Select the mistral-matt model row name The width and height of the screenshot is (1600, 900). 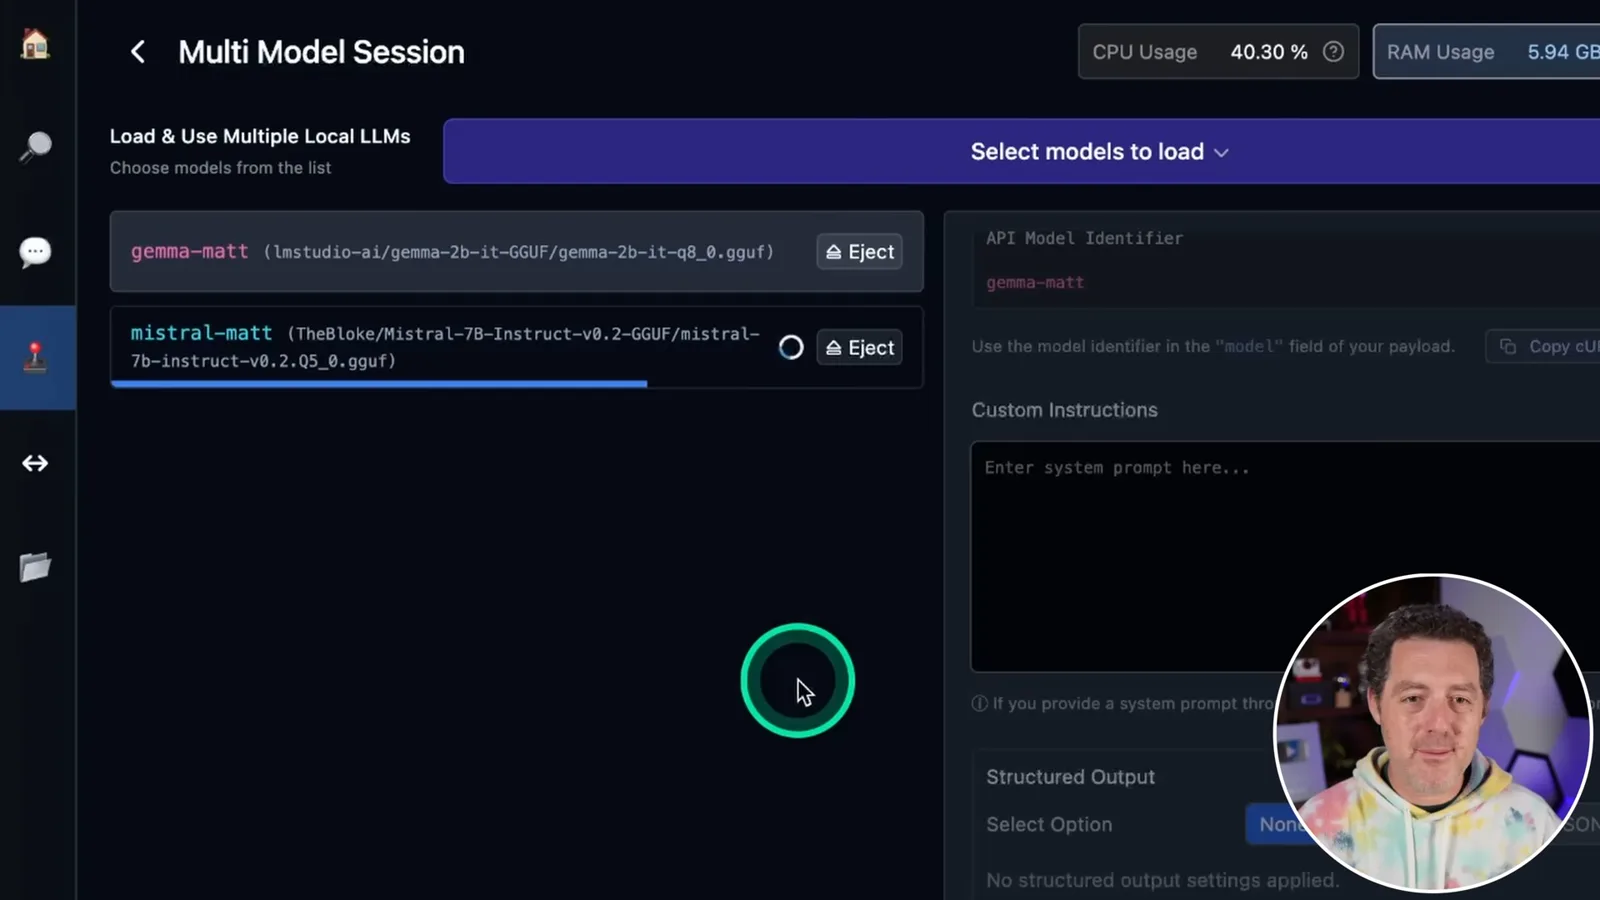click(201, 333)
